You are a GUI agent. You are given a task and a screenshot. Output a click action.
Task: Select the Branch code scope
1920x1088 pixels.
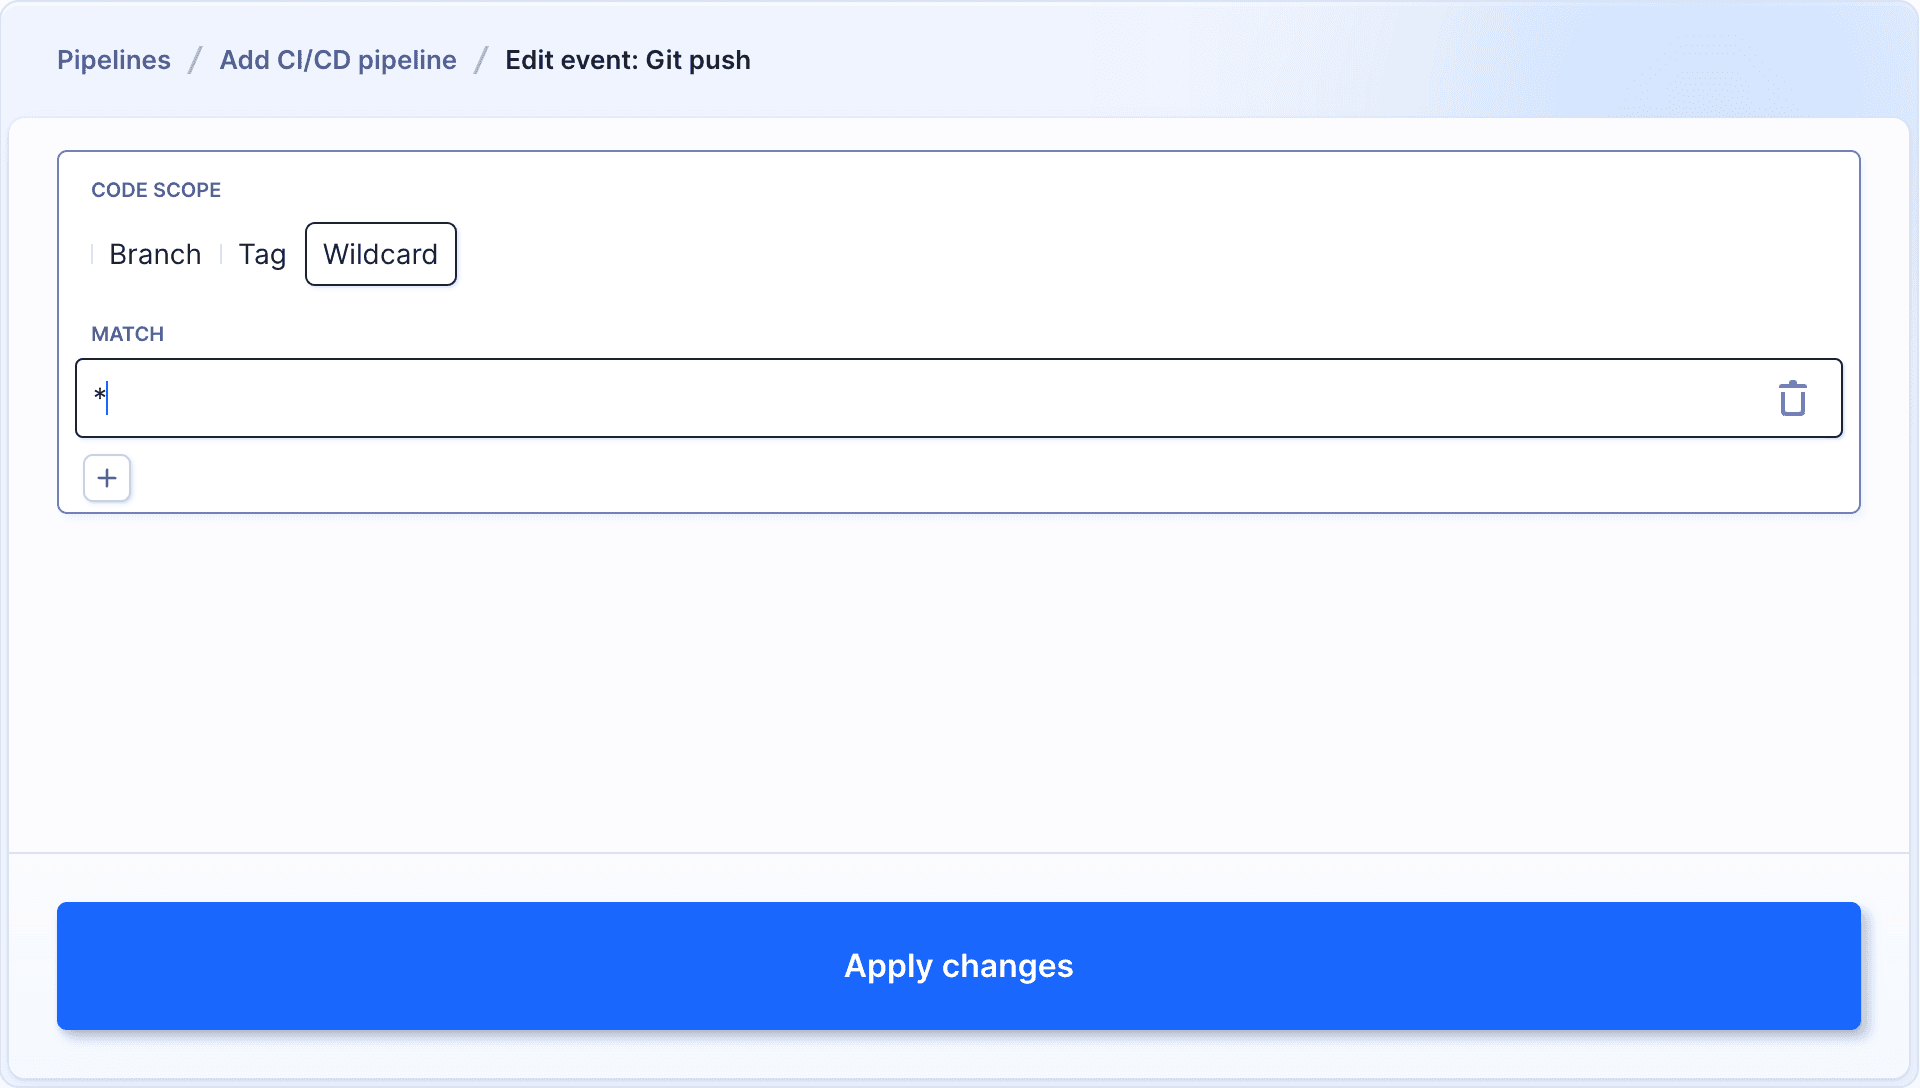coord(155,254)
